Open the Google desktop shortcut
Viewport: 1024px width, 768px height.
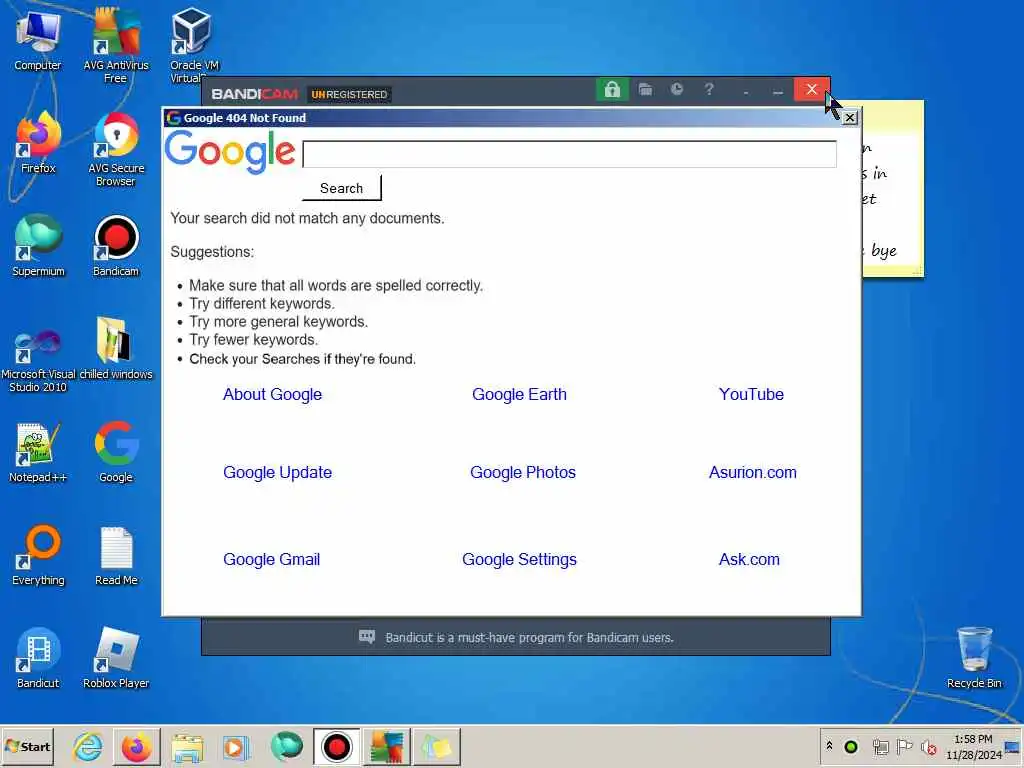[116, 453]
